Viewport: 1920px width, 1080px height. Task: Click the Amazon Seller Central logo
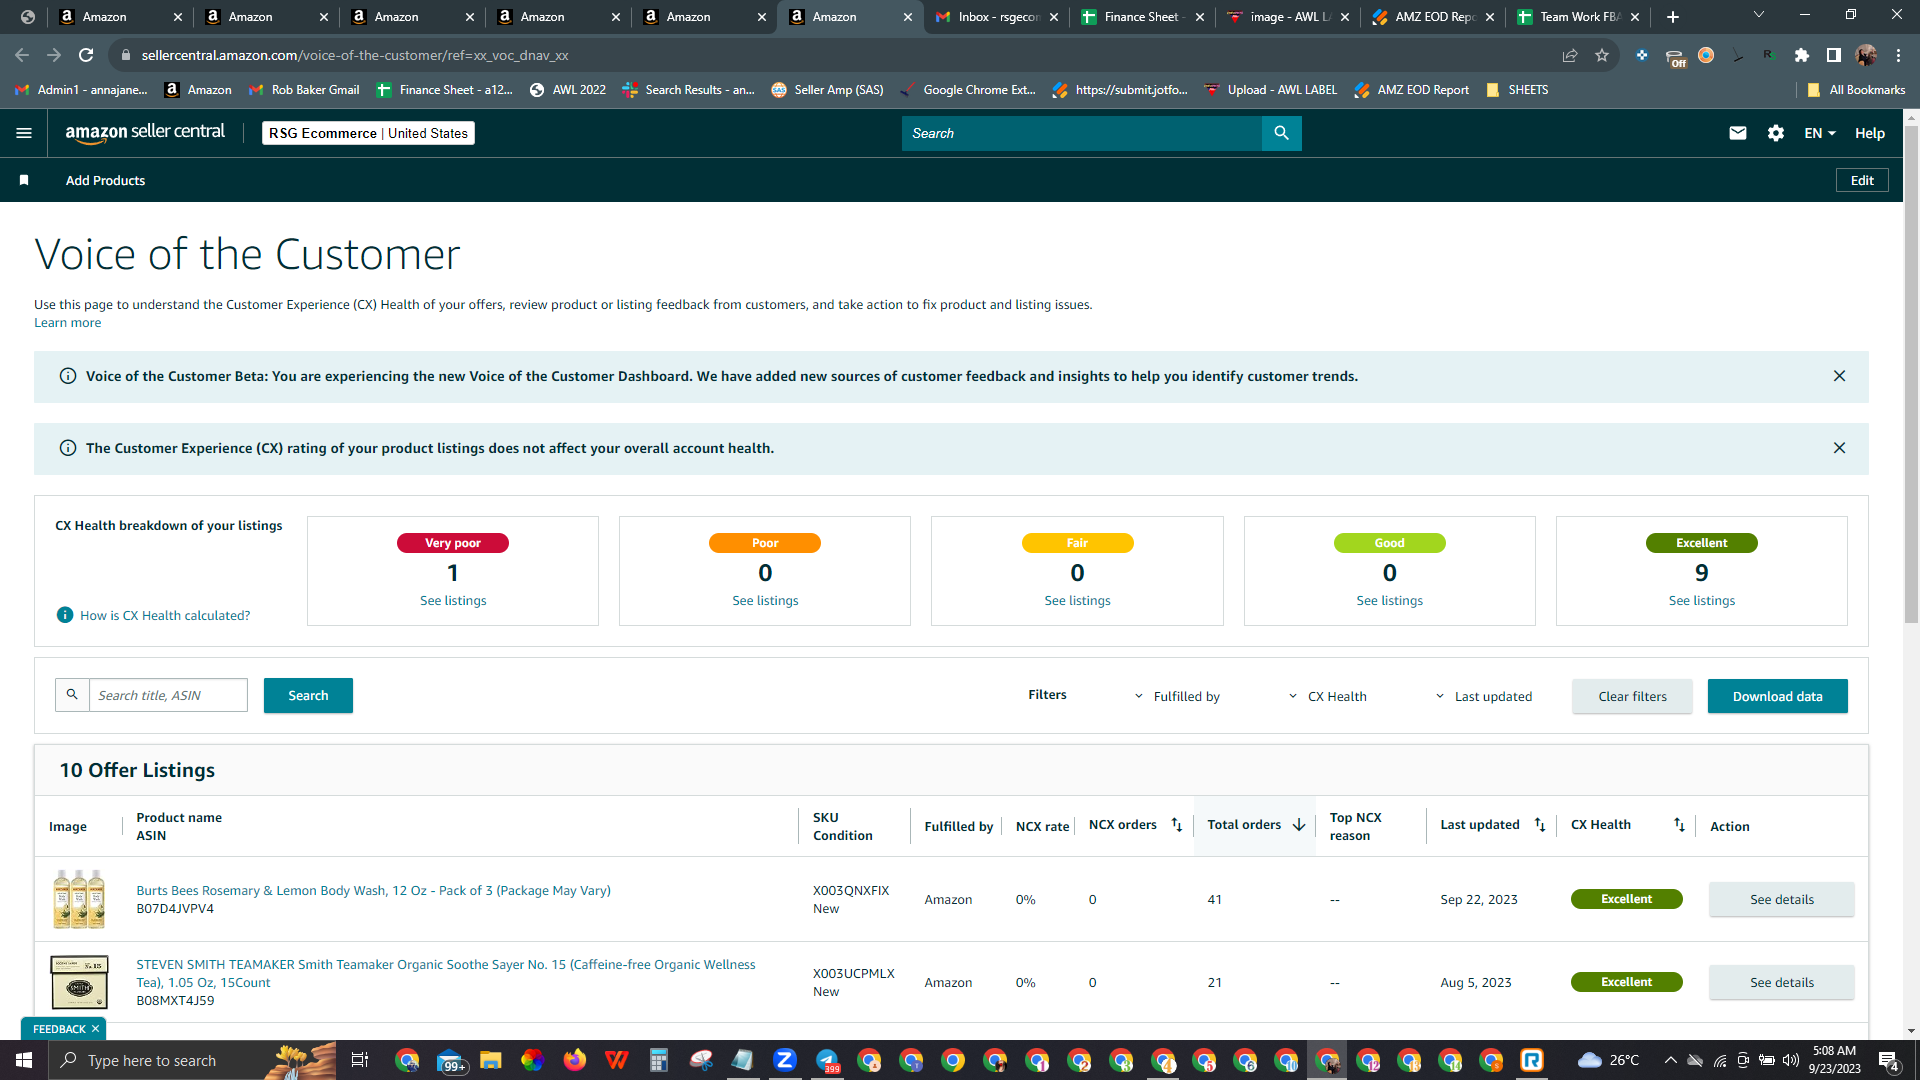point(145,133)
